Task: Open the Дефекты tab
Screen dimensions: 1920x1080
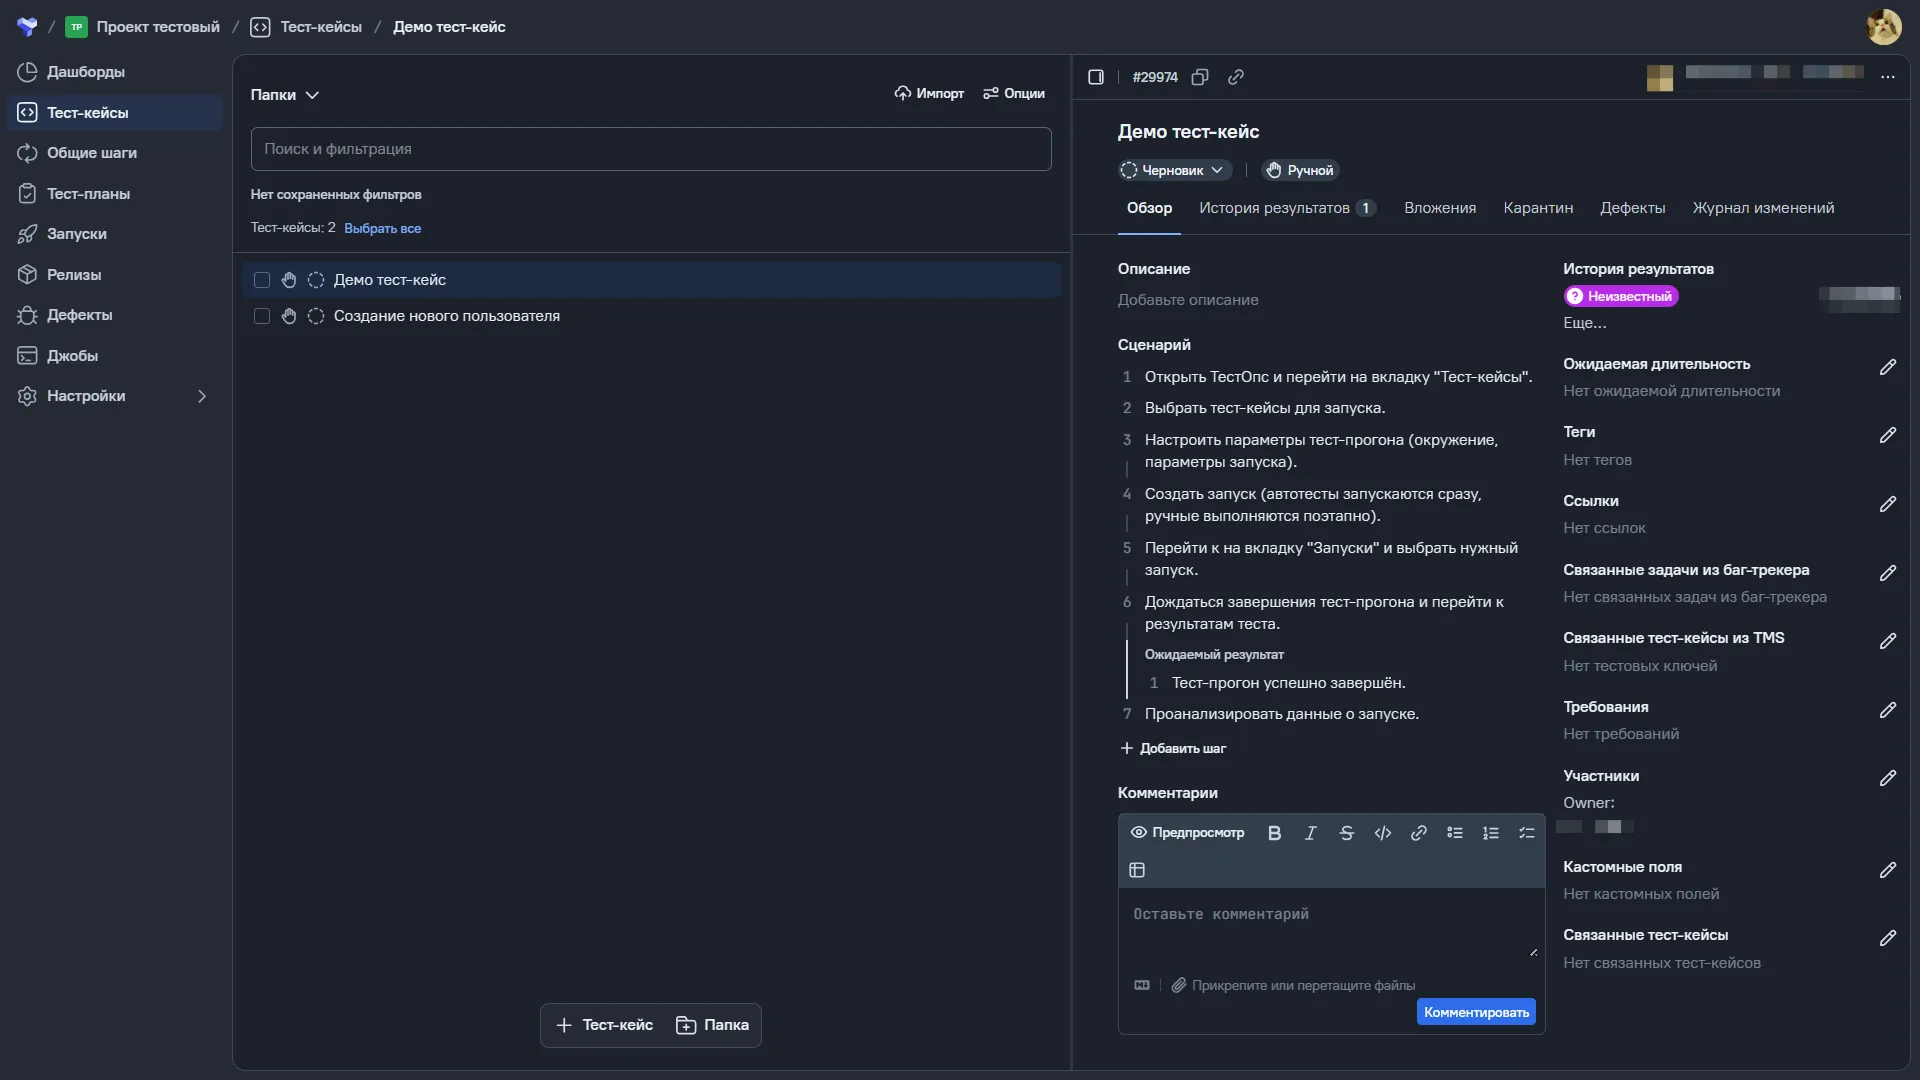Action: (1632, 208)
